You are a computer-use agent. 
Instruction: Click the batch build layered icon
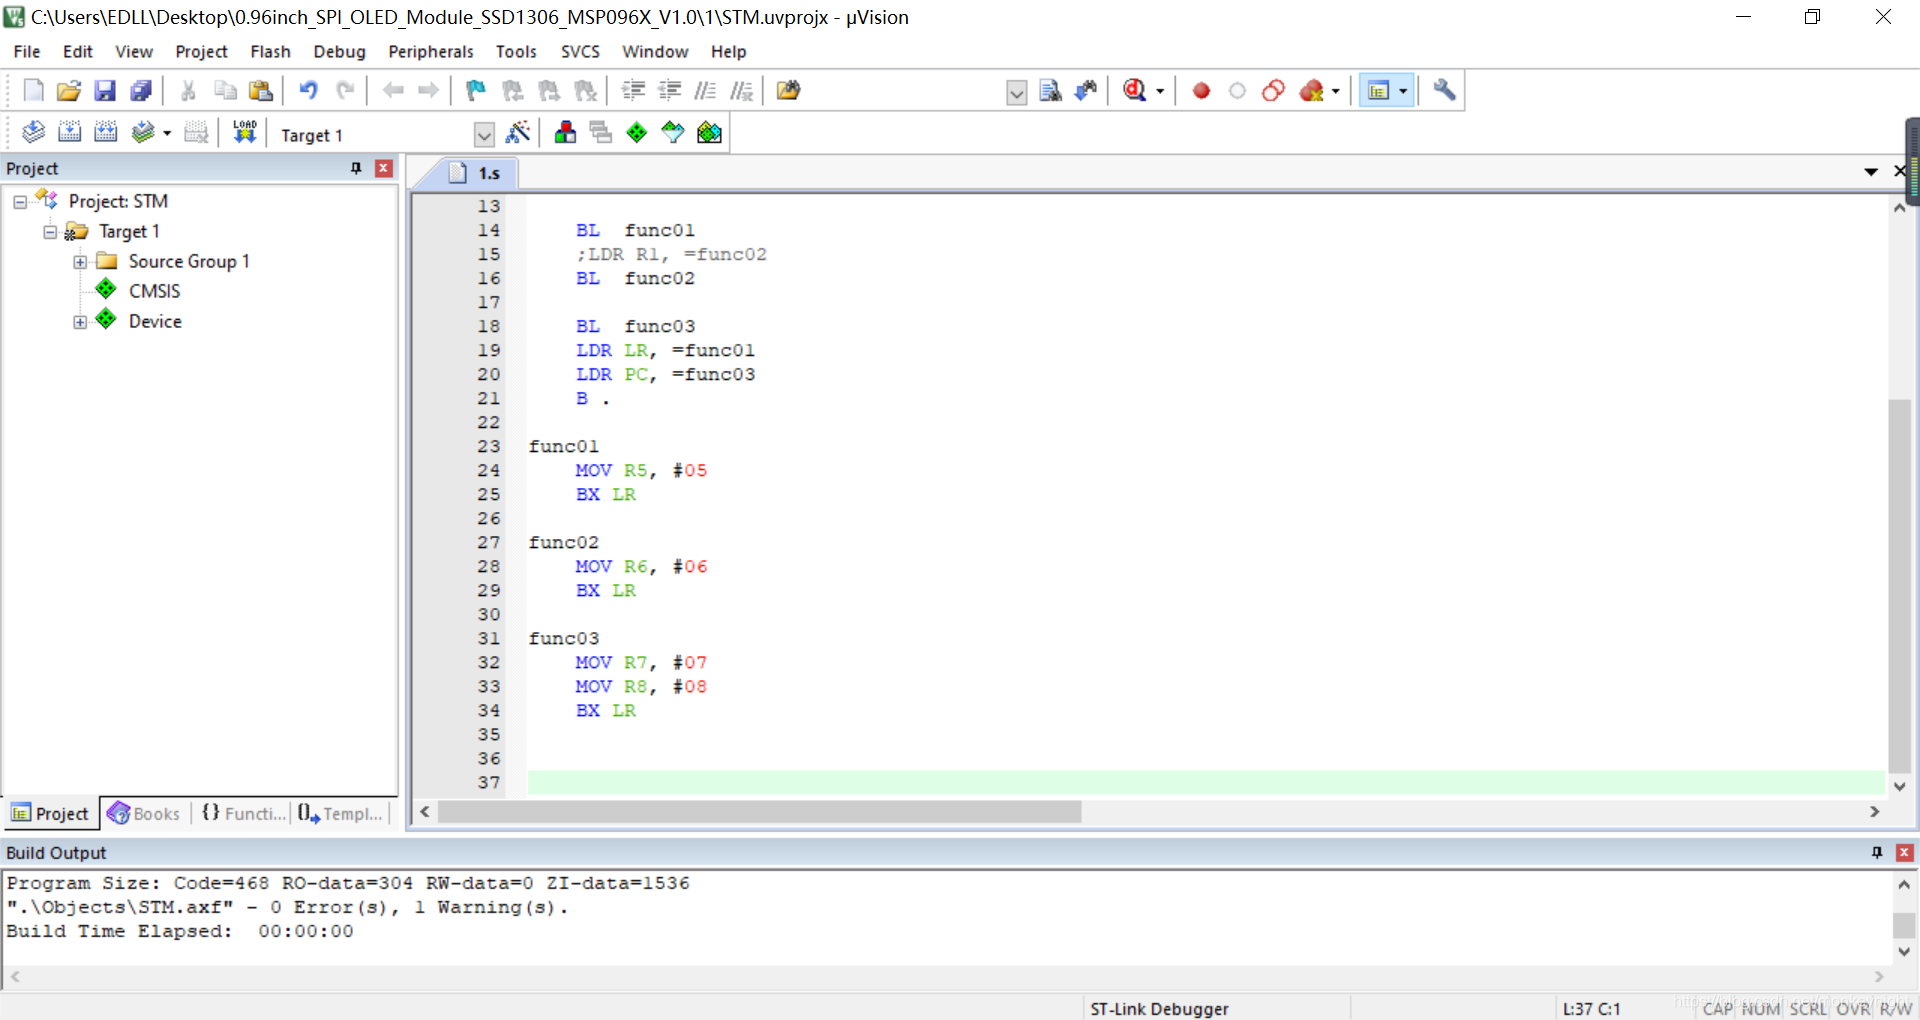pos(143,132)
